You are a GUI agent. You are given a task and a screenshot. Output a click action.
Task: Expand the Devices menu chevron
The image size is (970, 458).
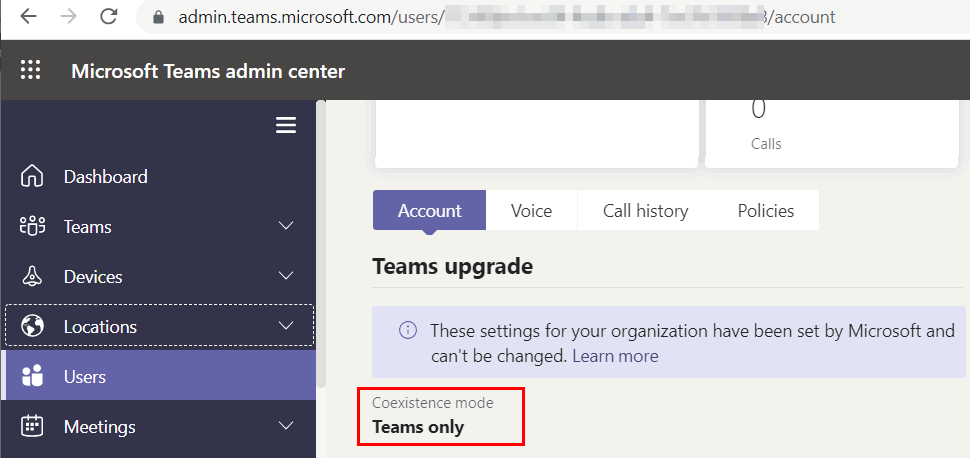tap(286, 275)
